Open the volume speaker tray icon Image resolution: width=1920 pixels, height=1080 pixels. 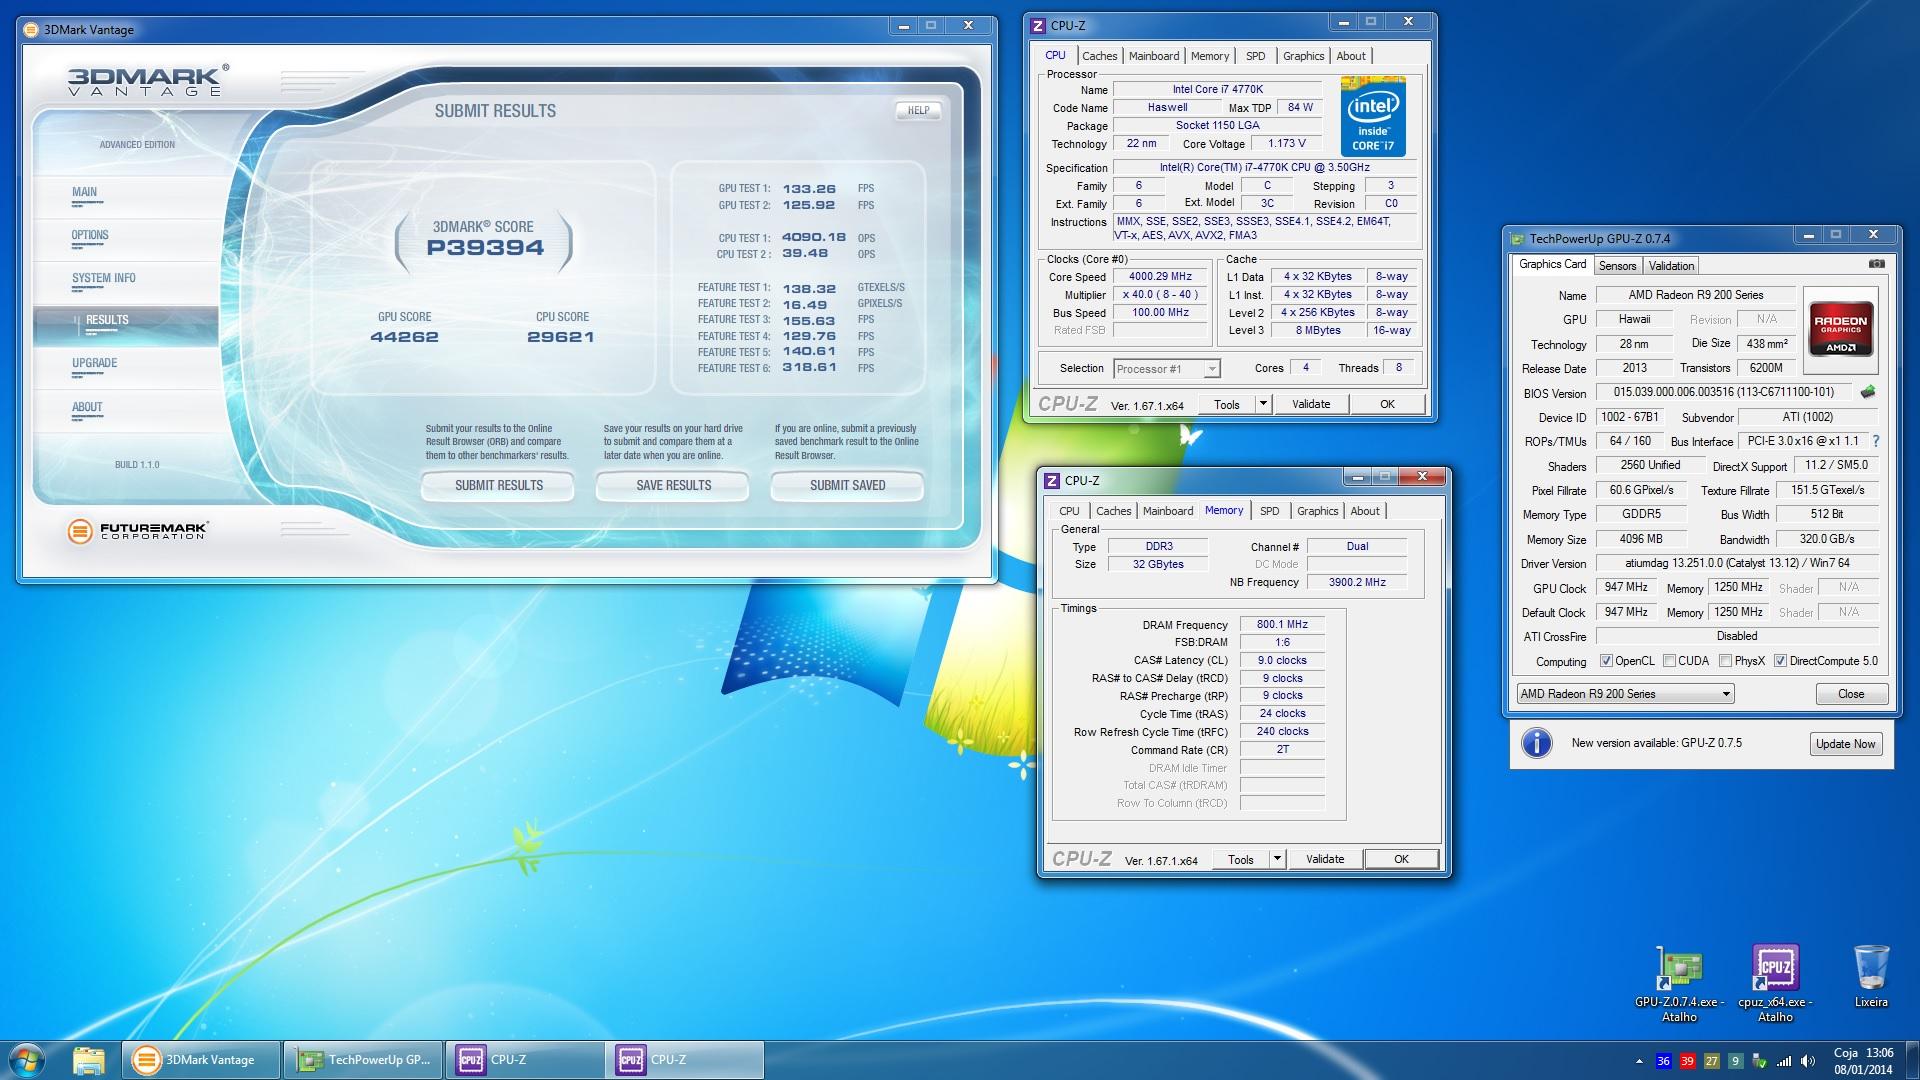1807,1061
